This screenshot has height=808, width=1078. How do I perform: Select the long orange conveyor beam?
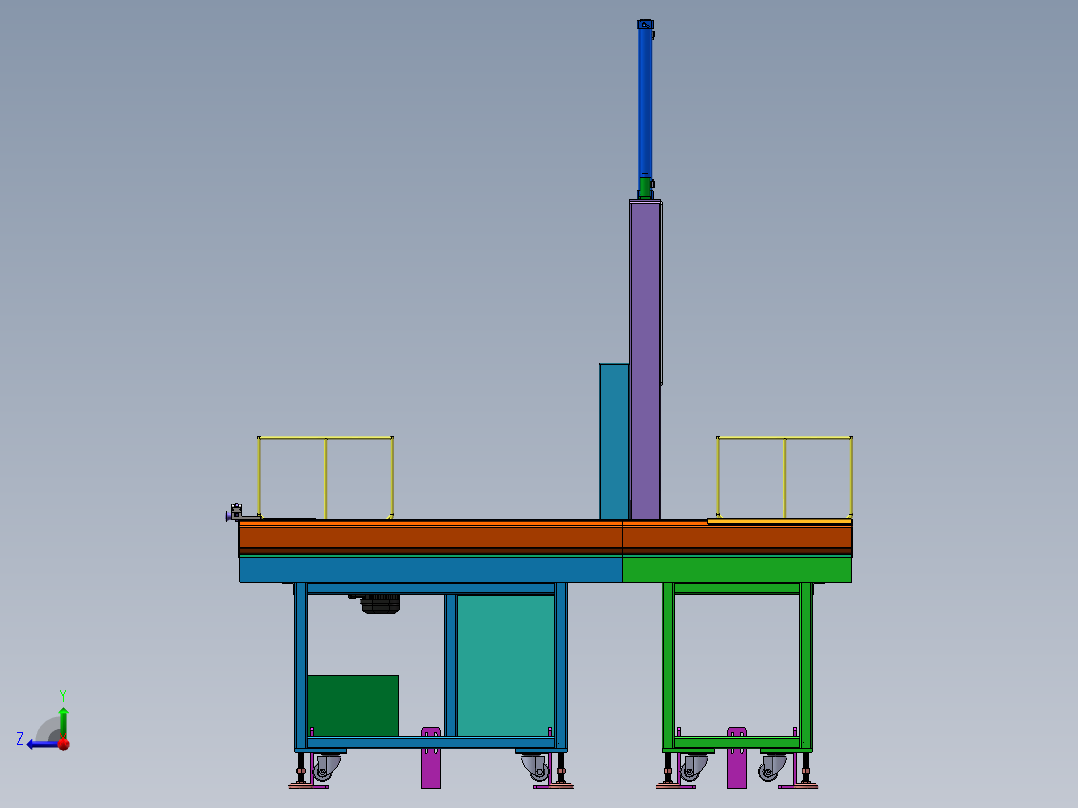coord(545,538)
